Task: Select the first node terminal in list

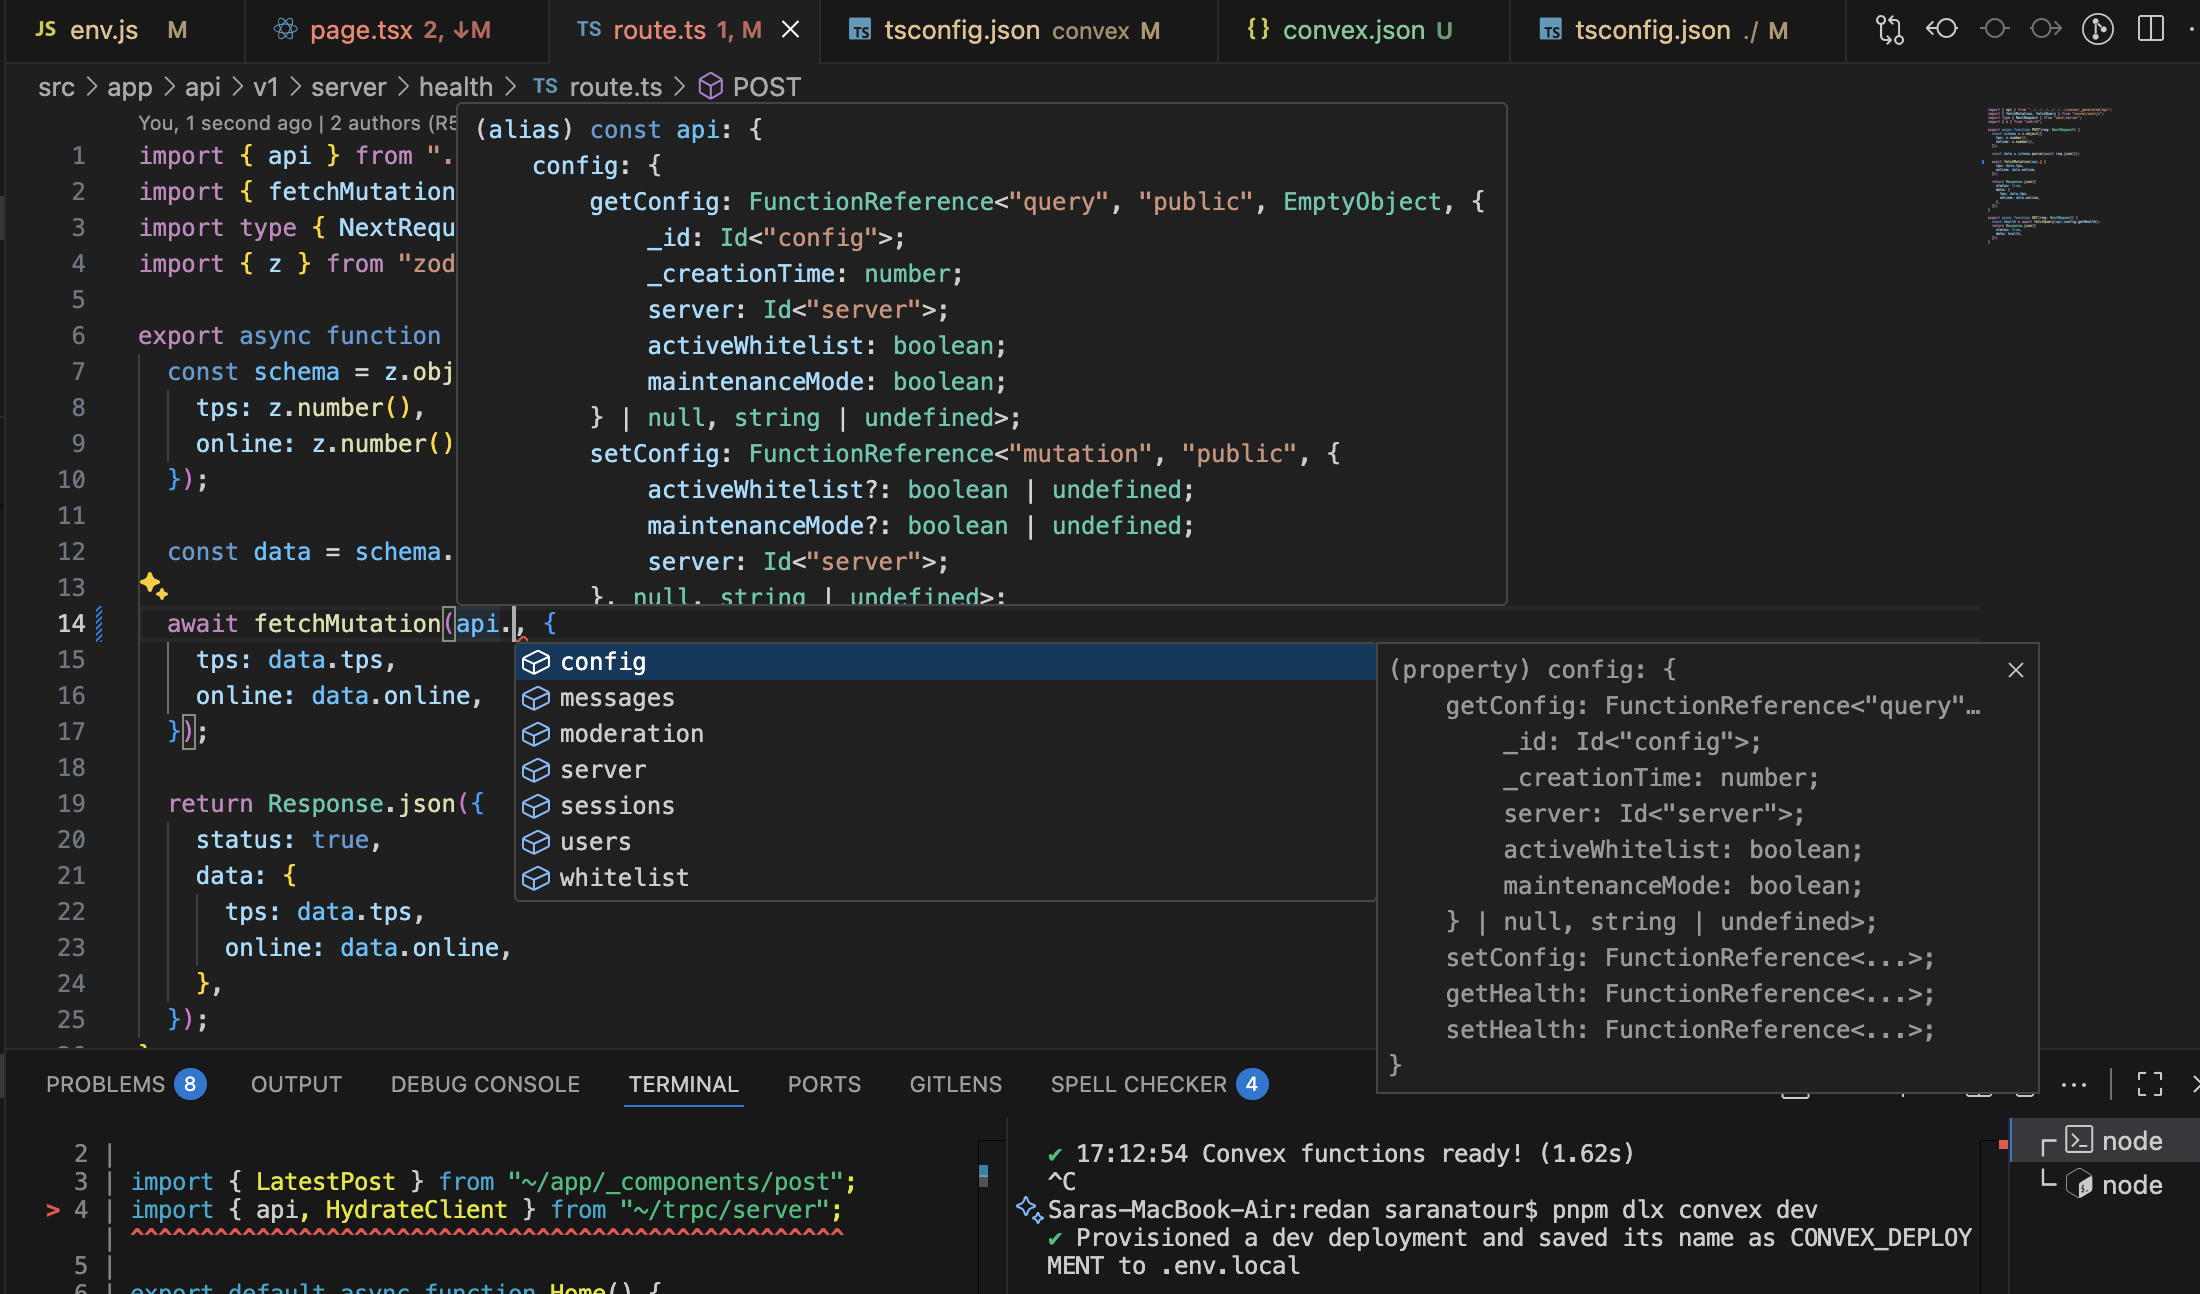Action: click(x=2103, y=1141)
